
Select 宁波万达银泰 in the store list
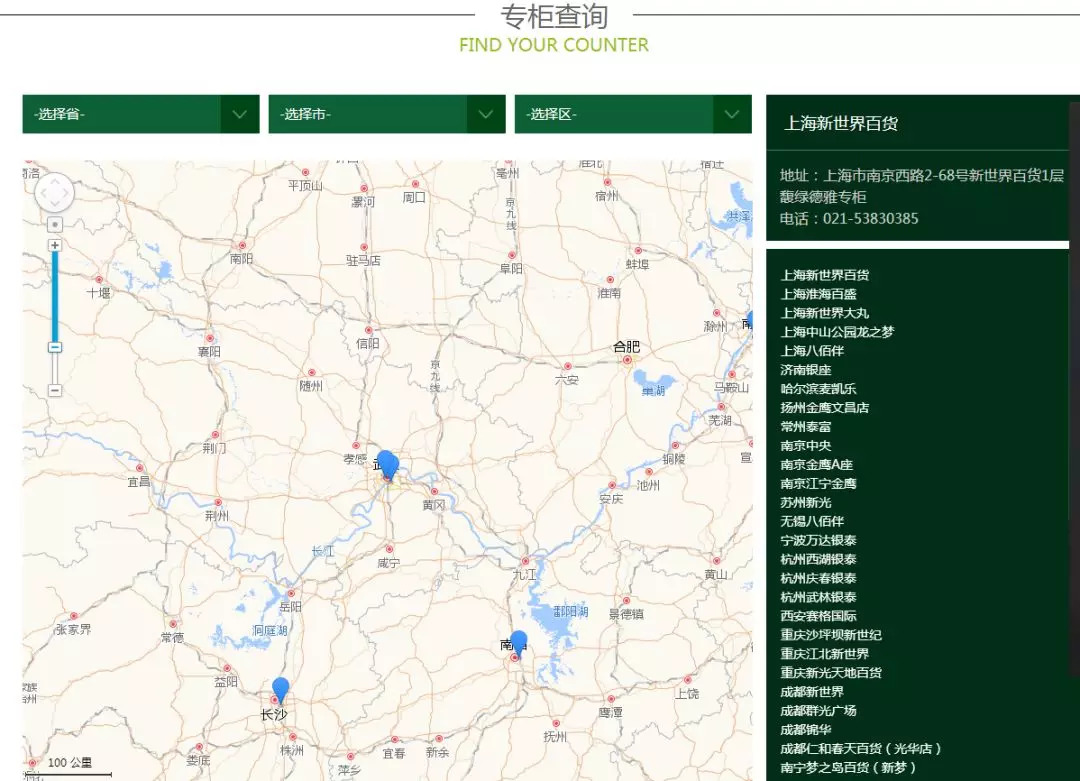coord(818,540)
